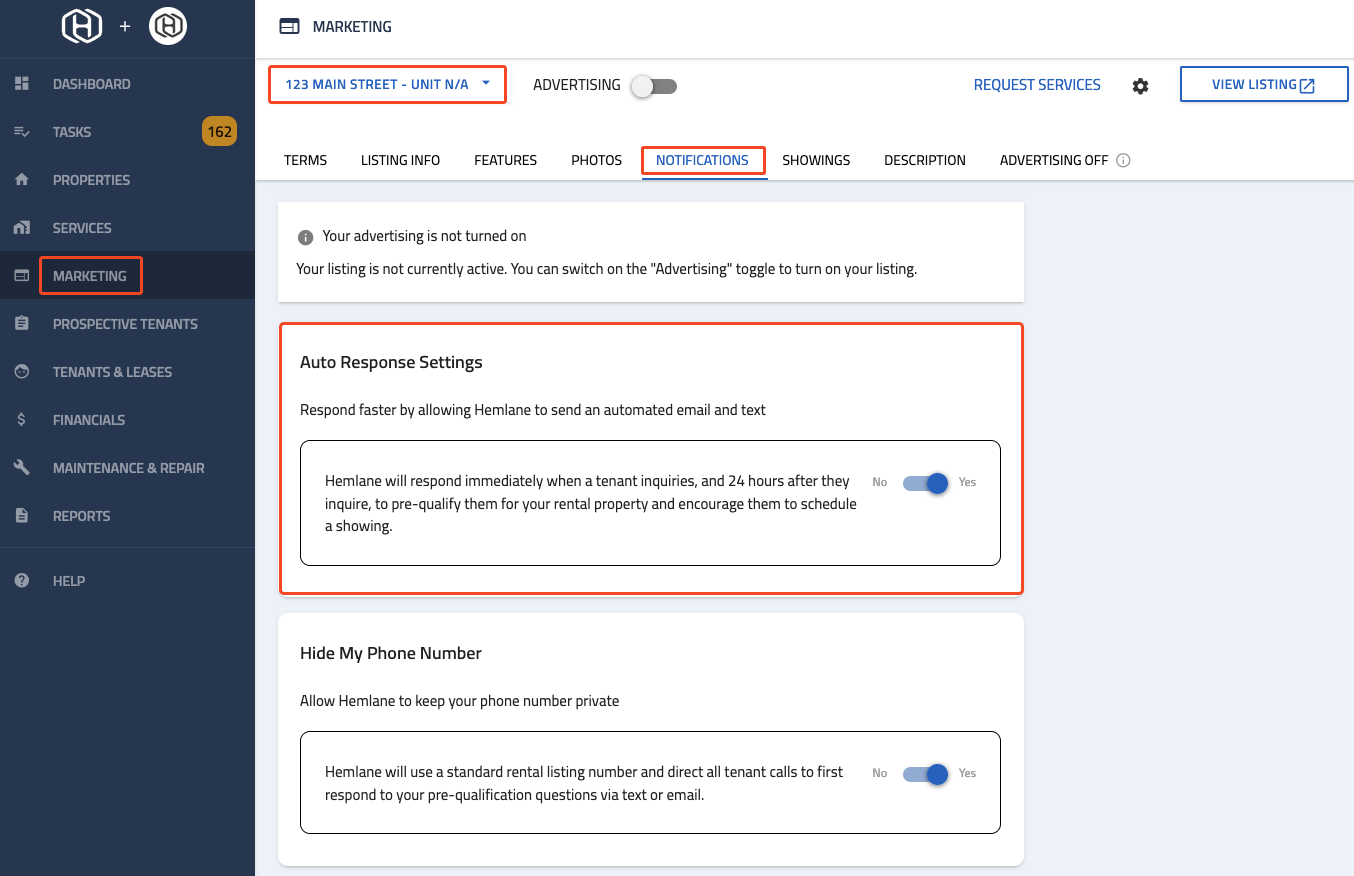Switch to the Listing Info tab
The width and height of the screenshot is (1354, 876).
pos(400,160)
